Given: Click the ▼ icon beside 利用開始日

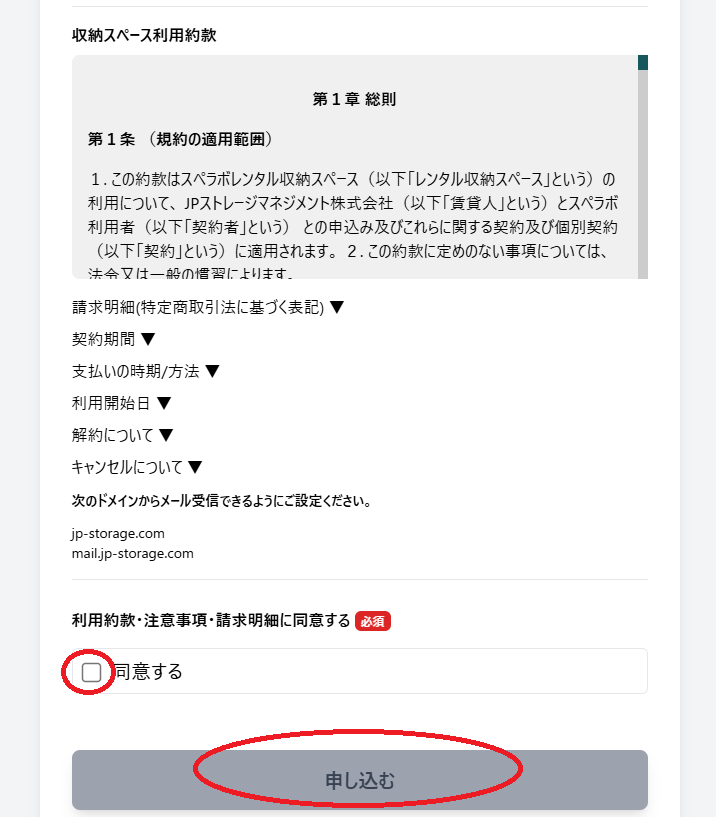Looking at the screenshot, I should (164, 403).
